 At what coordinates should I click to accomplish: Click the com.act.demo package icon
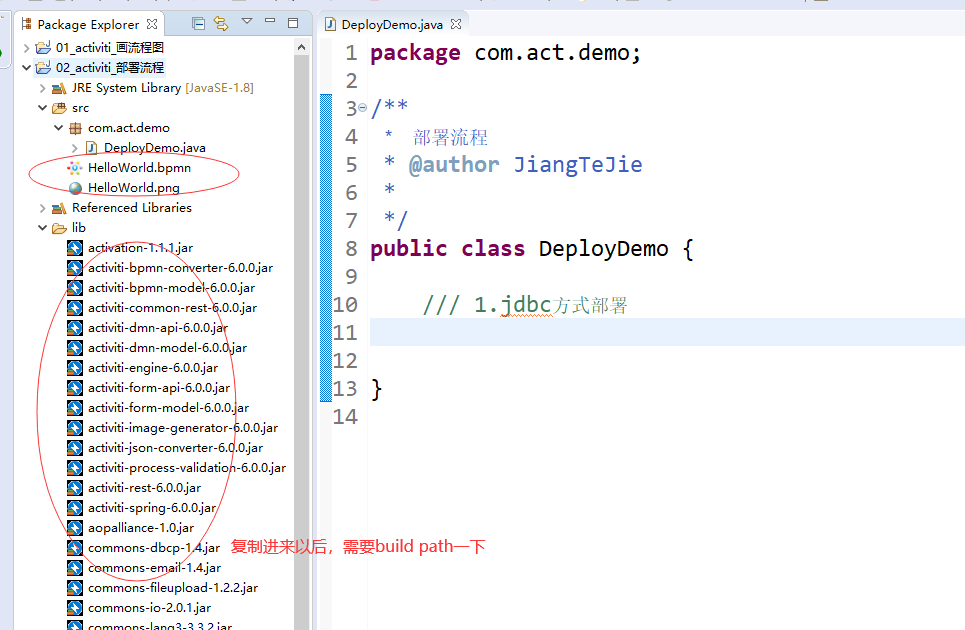click(75, 128)
